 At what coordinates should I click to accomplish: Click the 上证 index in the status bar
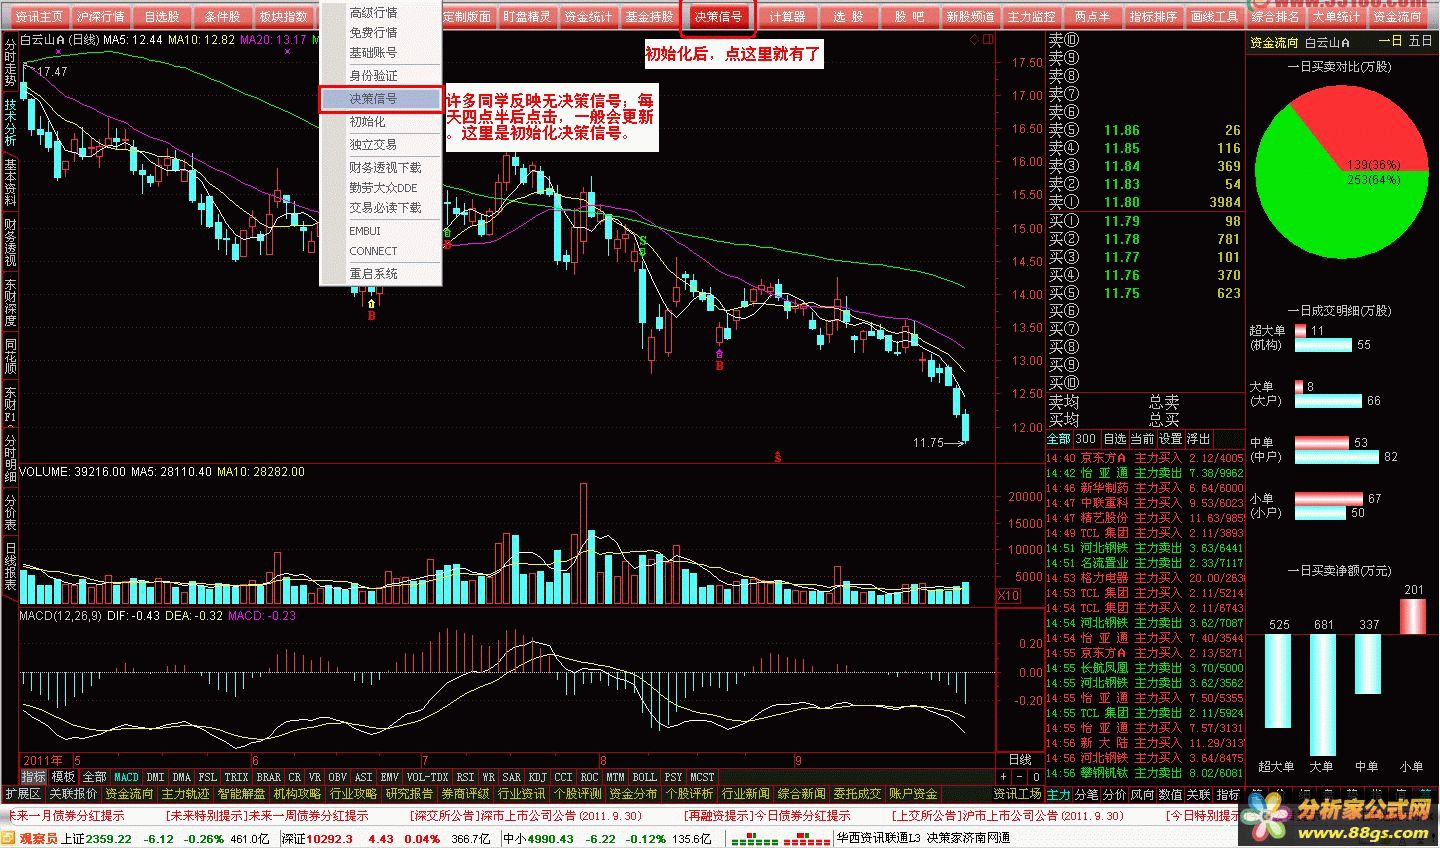coord(72,838)
